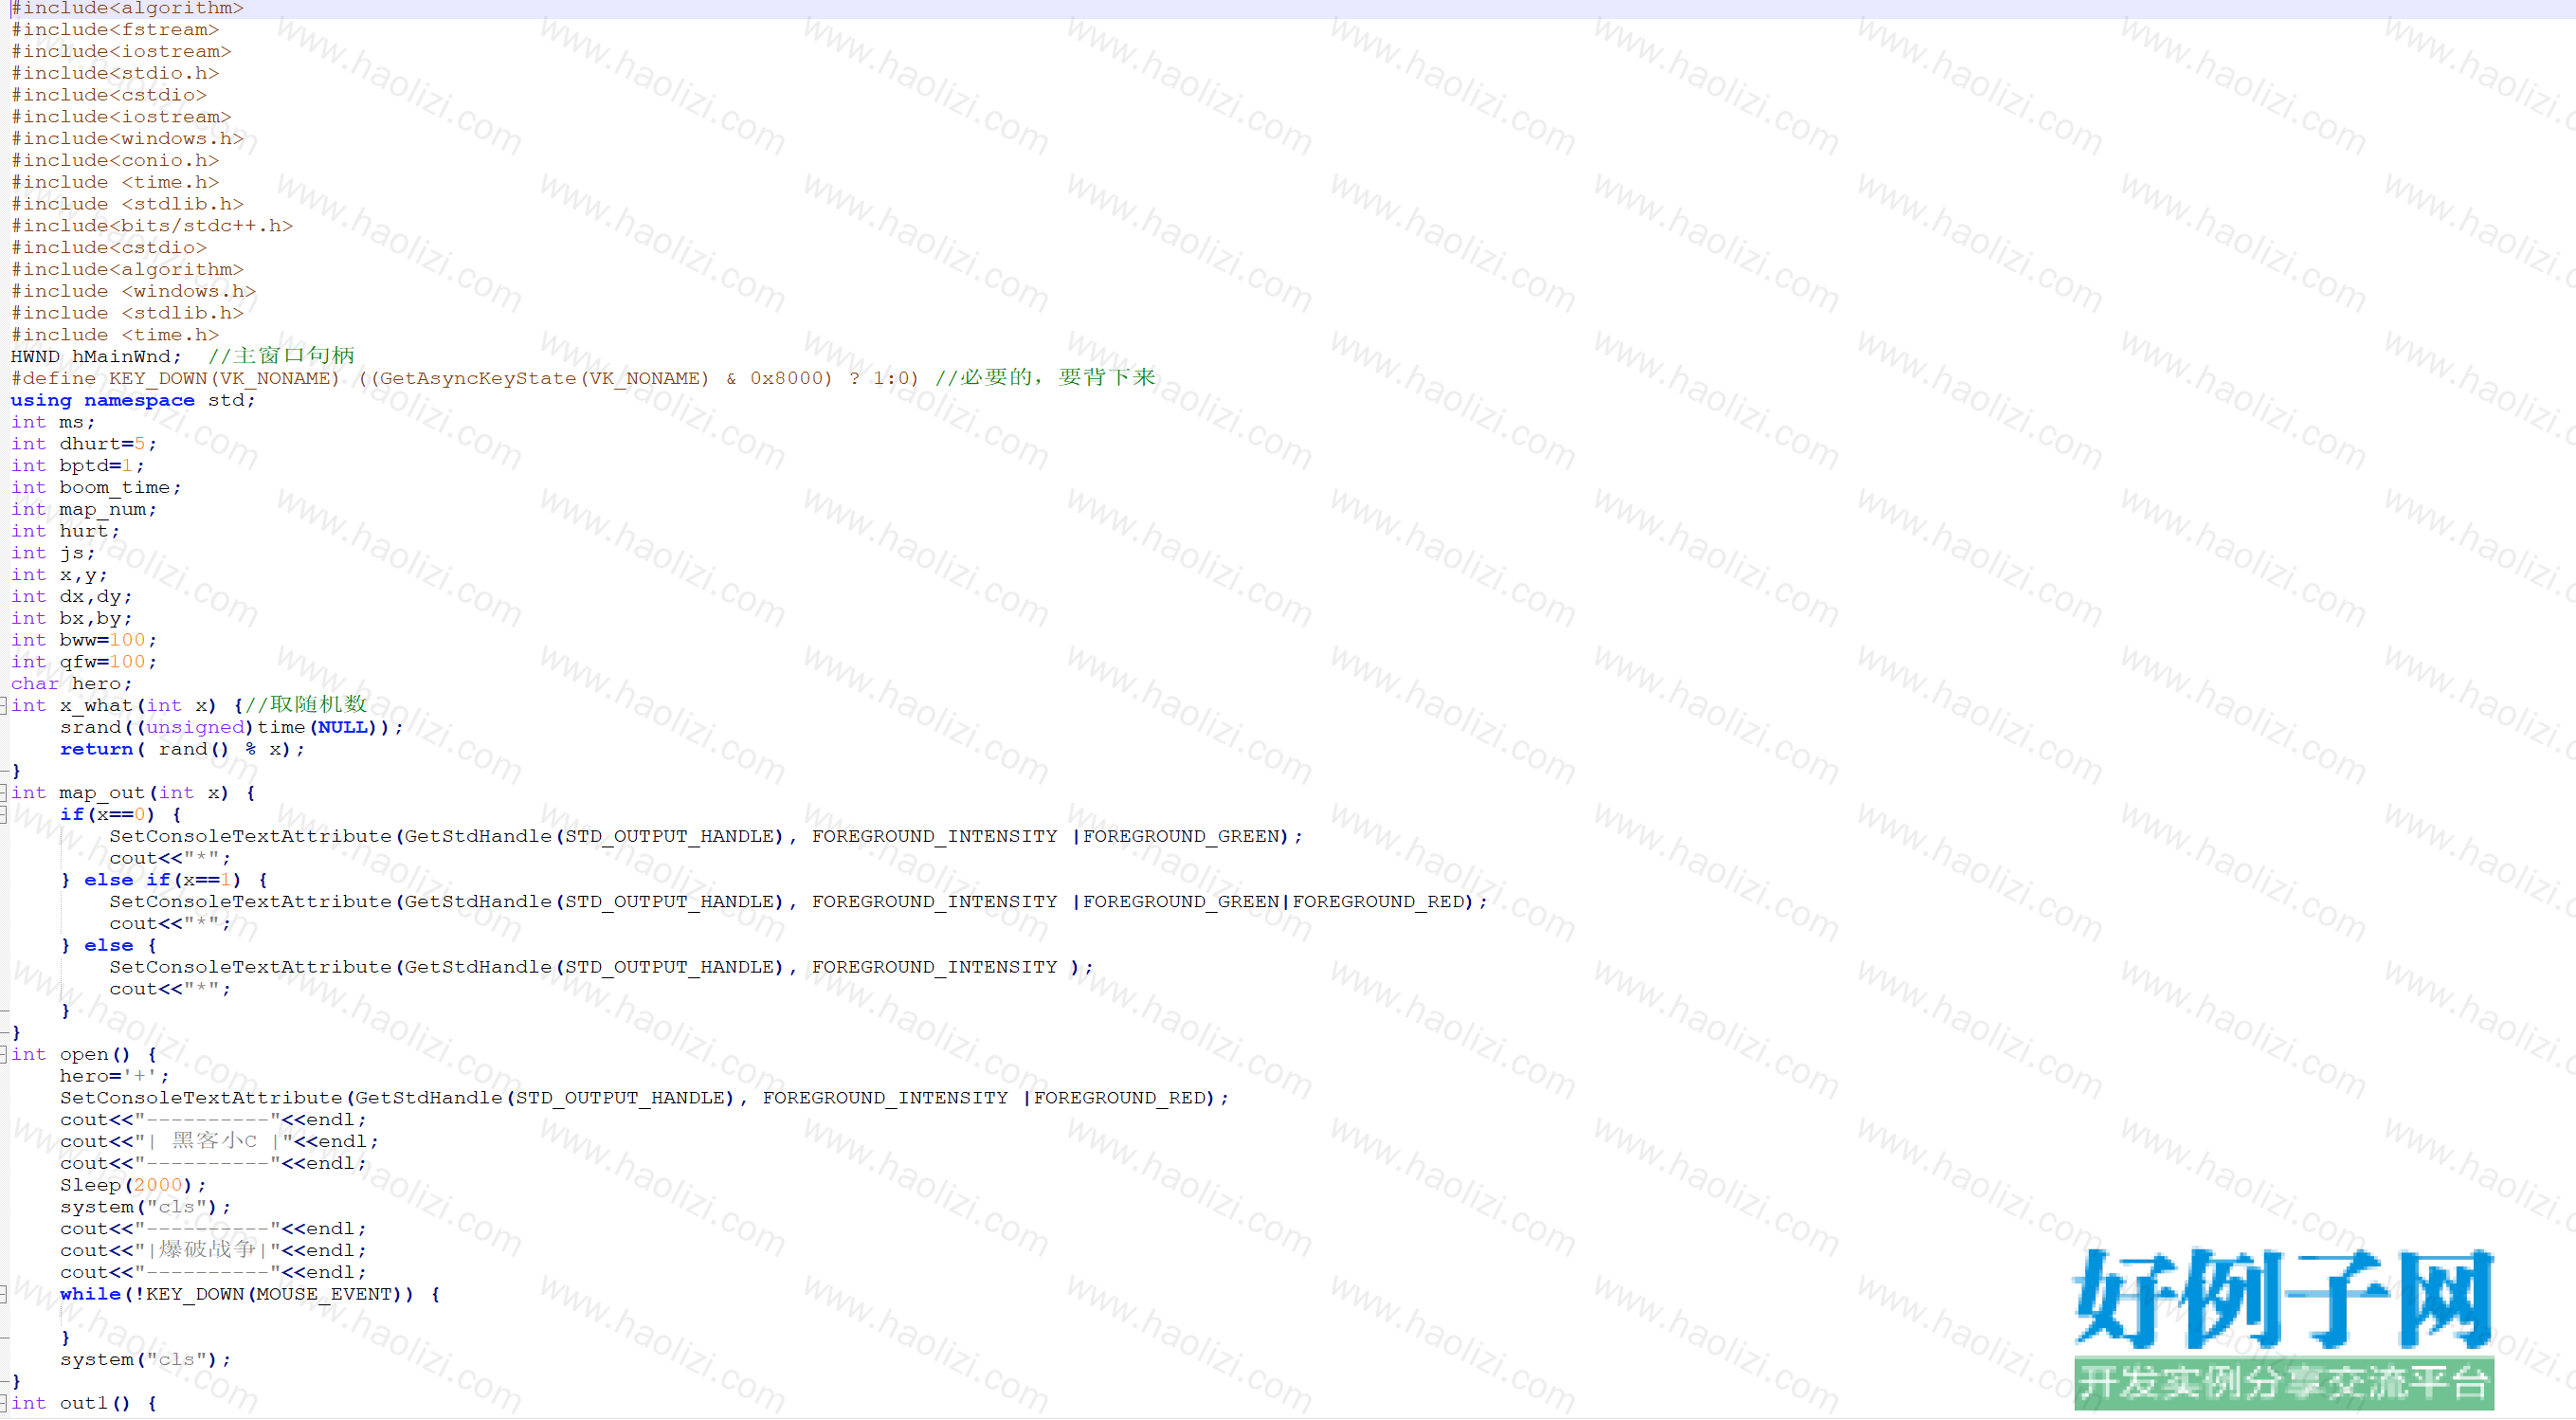Click the line '#include<conio.h>'
The height and width of the screenshot is (1420, 2576).
click(115, 160)
